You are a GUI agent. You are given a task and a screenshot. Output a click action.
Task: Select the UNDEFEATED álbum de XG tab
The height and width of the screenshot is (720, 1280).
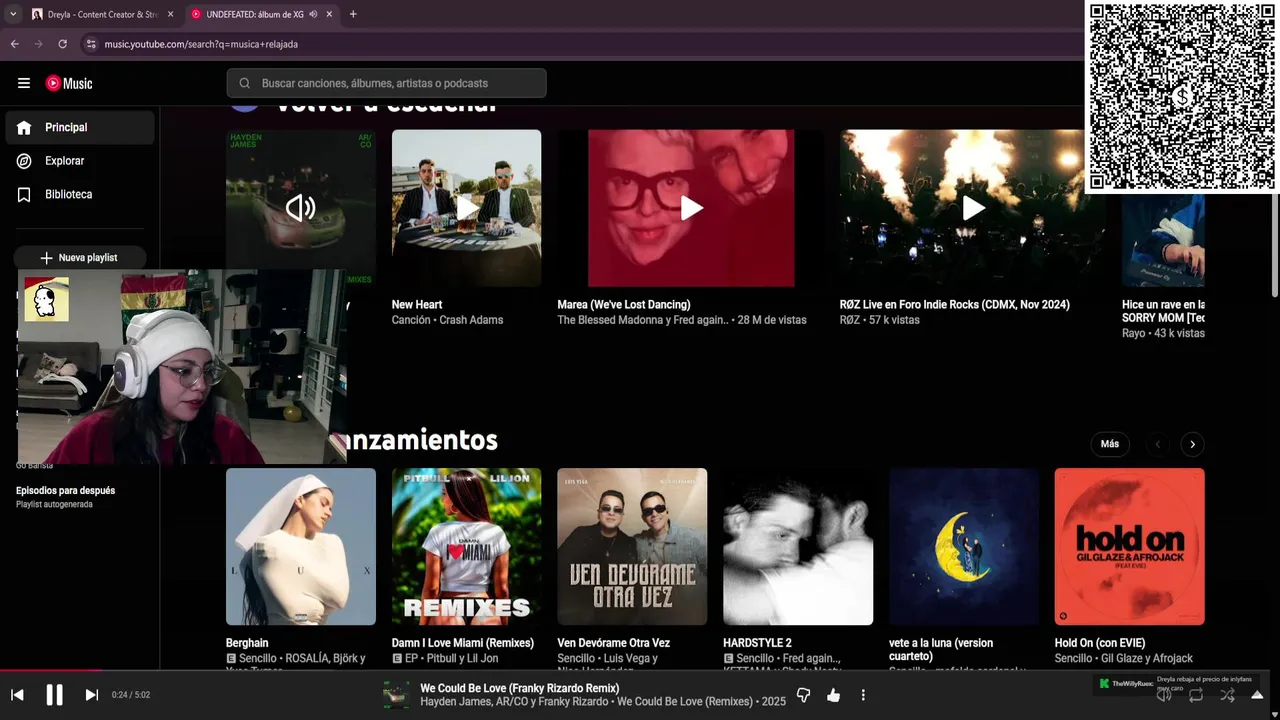tap(254, 14)
